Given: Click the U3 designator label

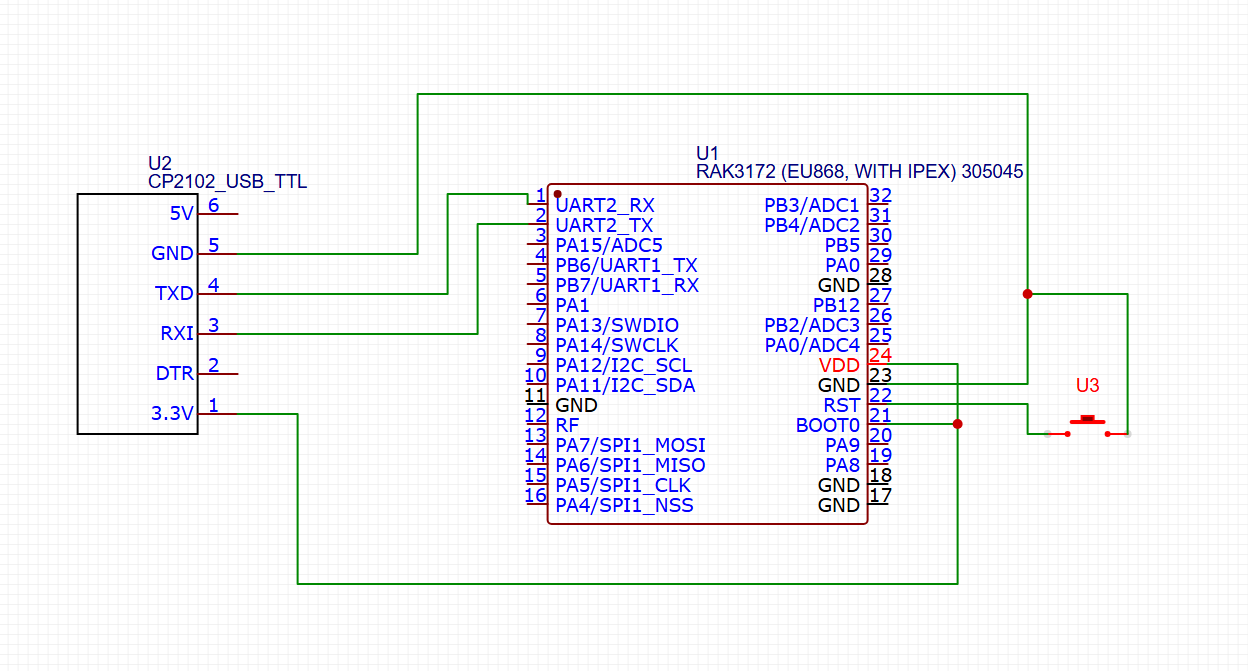Looking at the screenshot, I should 1087,385.
